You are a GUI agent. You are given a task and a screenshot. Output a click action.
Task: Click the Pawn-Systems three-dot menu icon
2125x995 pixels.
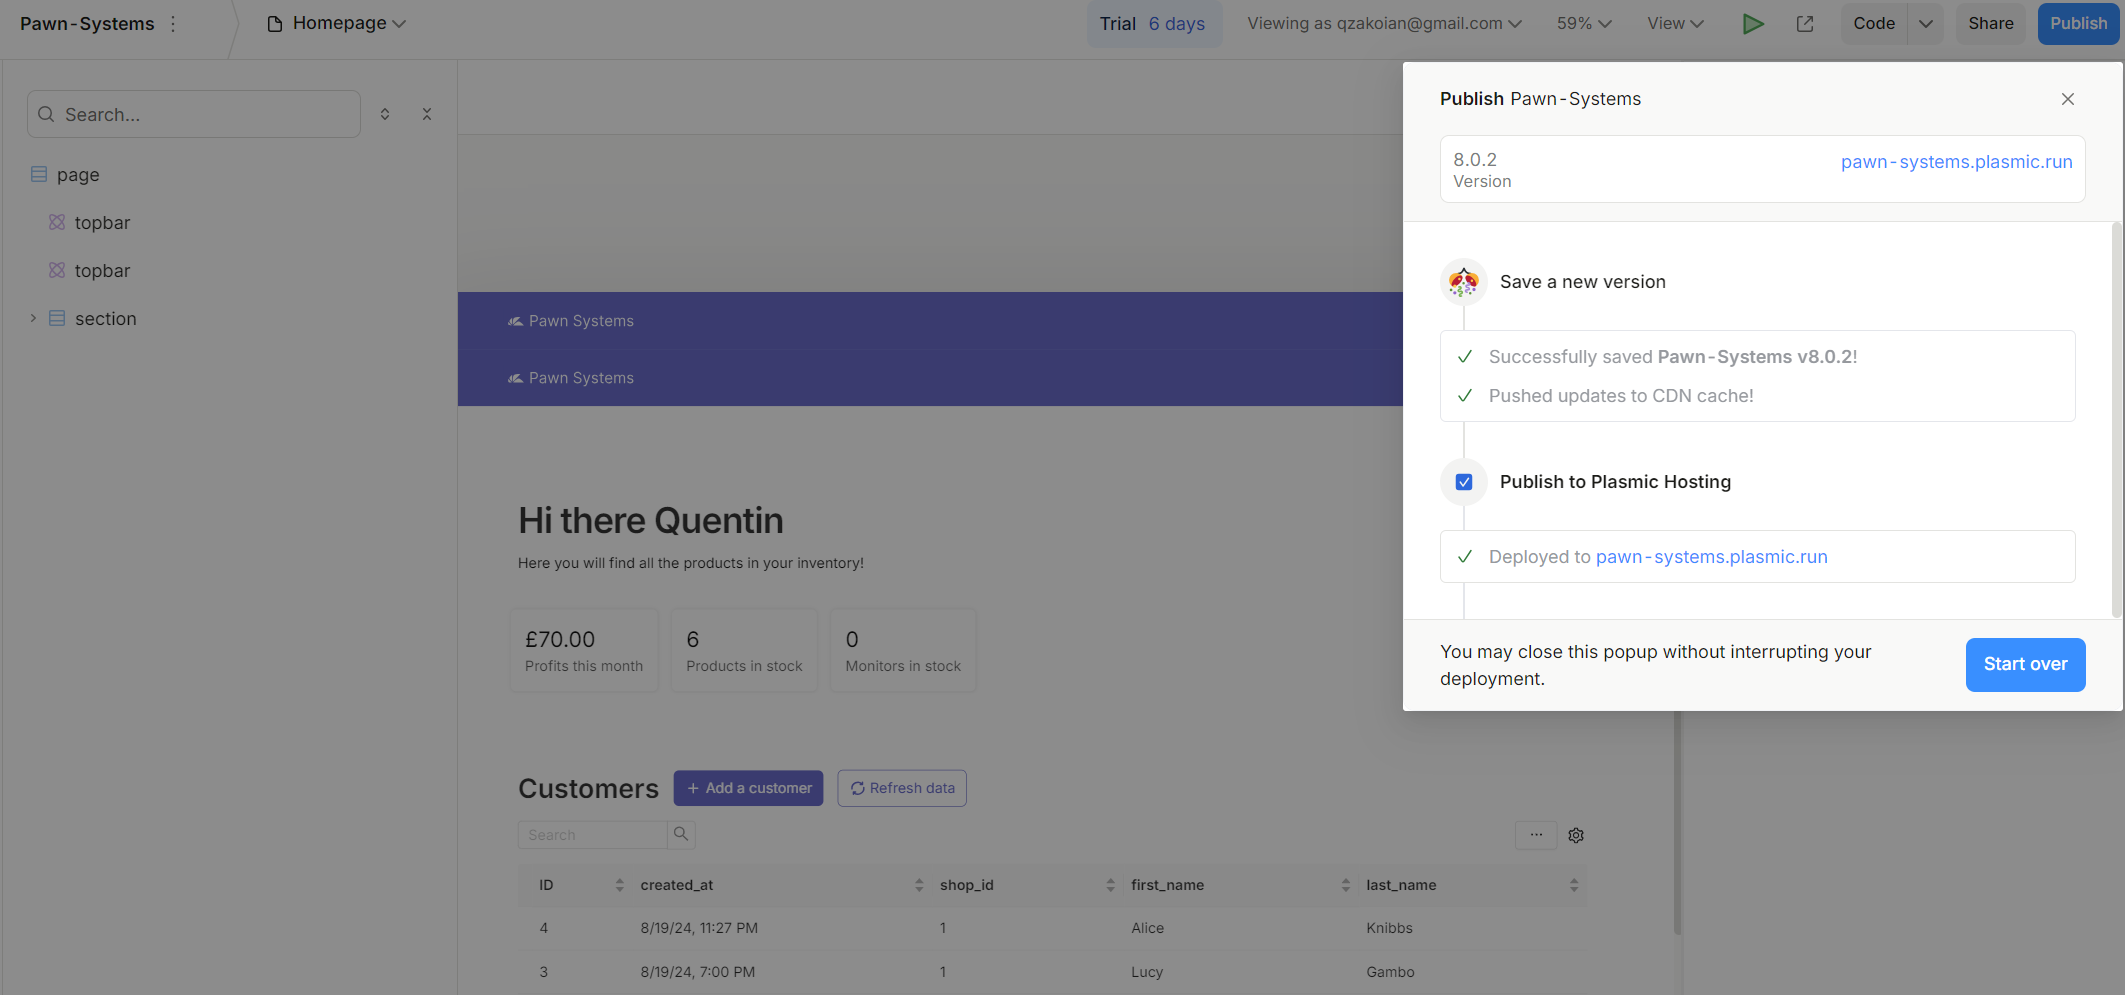pos(173,24)
